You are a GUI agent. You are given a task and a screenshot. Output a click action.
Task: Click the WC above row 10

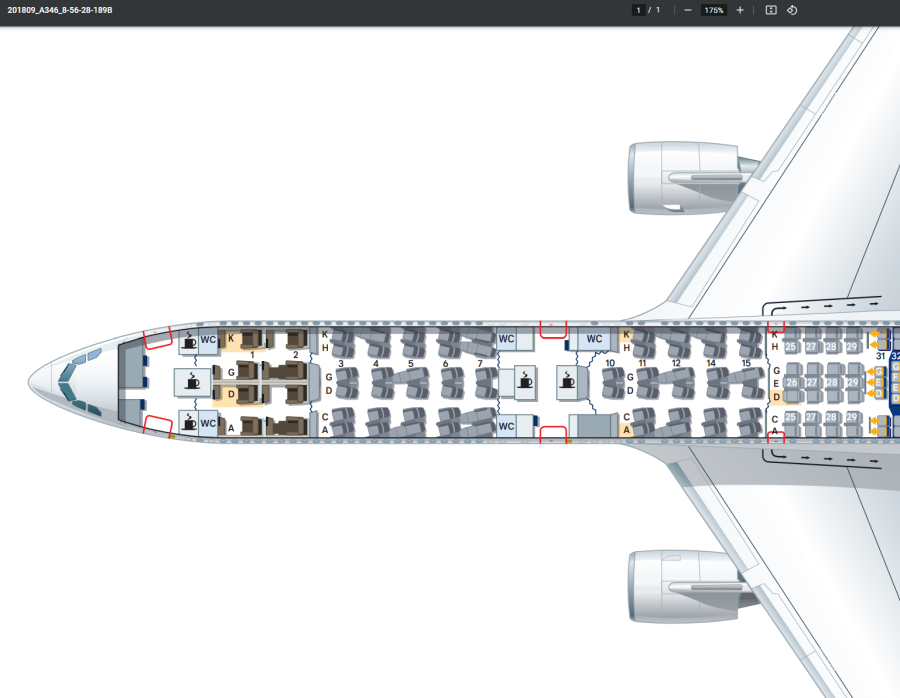click(x=595, y=340)
